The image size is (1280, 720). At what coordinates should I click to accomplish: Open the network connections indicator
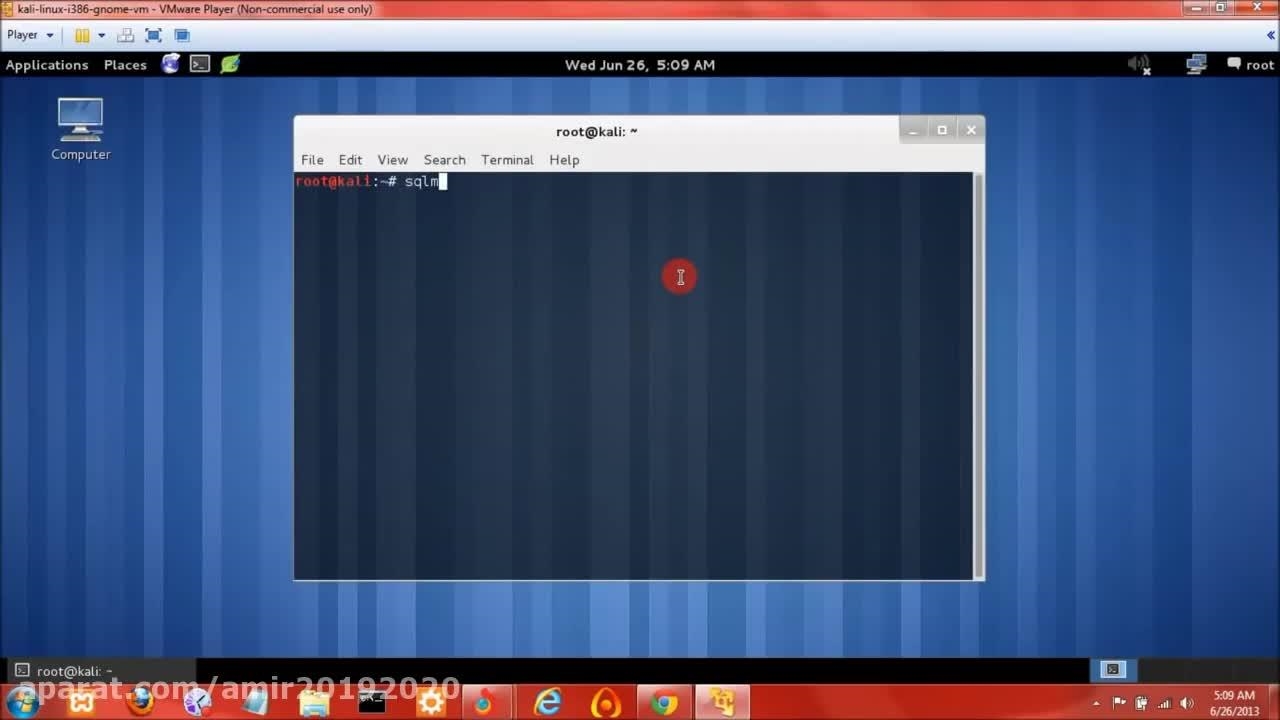pos(1196,65)
